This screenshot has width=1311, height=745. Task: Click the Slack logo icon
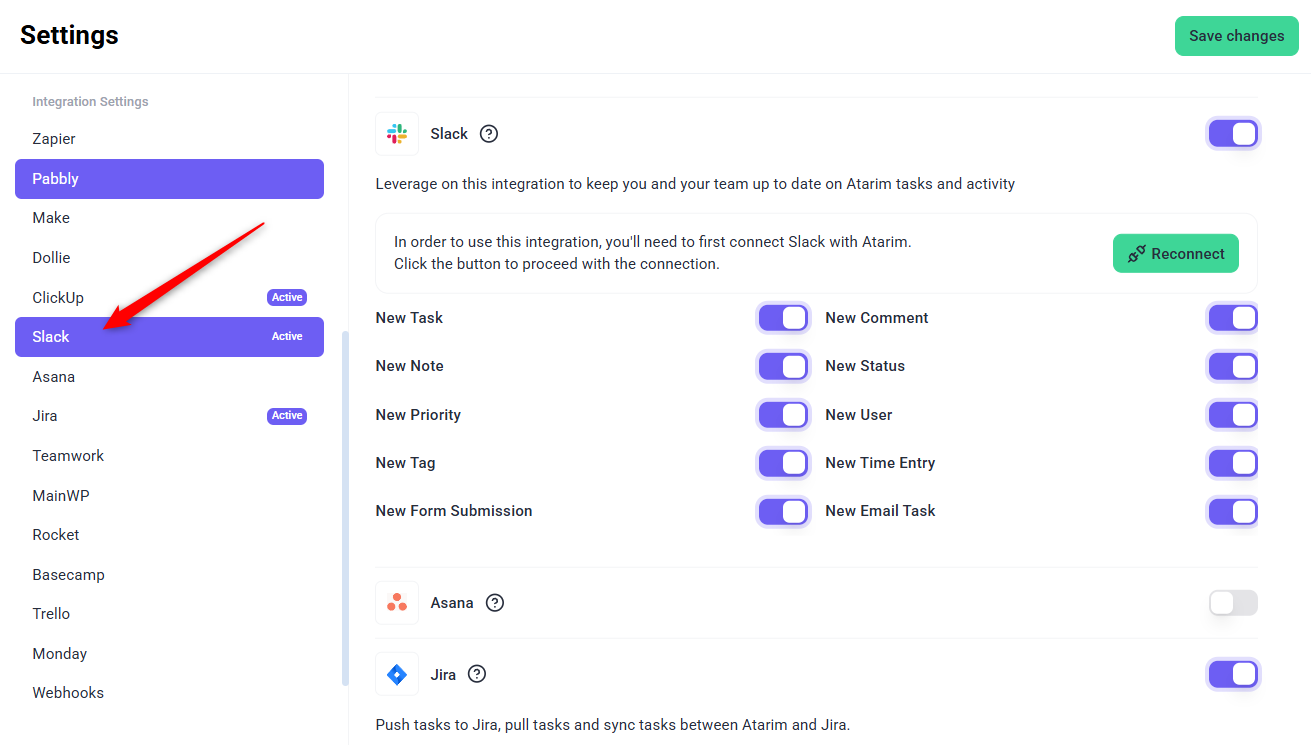(397, 134)
